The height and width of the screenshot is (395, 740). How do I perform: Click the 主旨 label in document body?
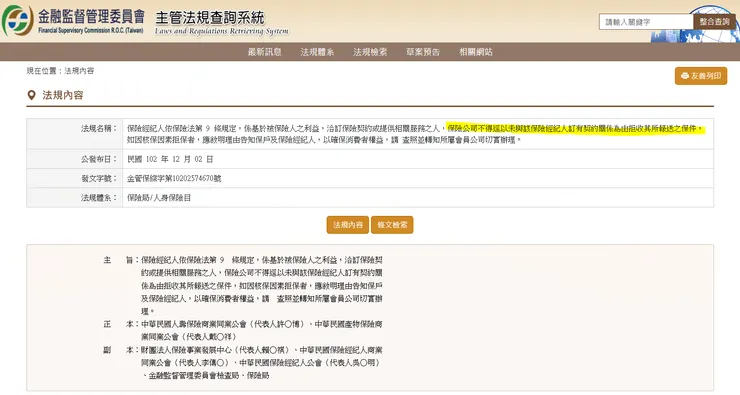tap(121, 260)
